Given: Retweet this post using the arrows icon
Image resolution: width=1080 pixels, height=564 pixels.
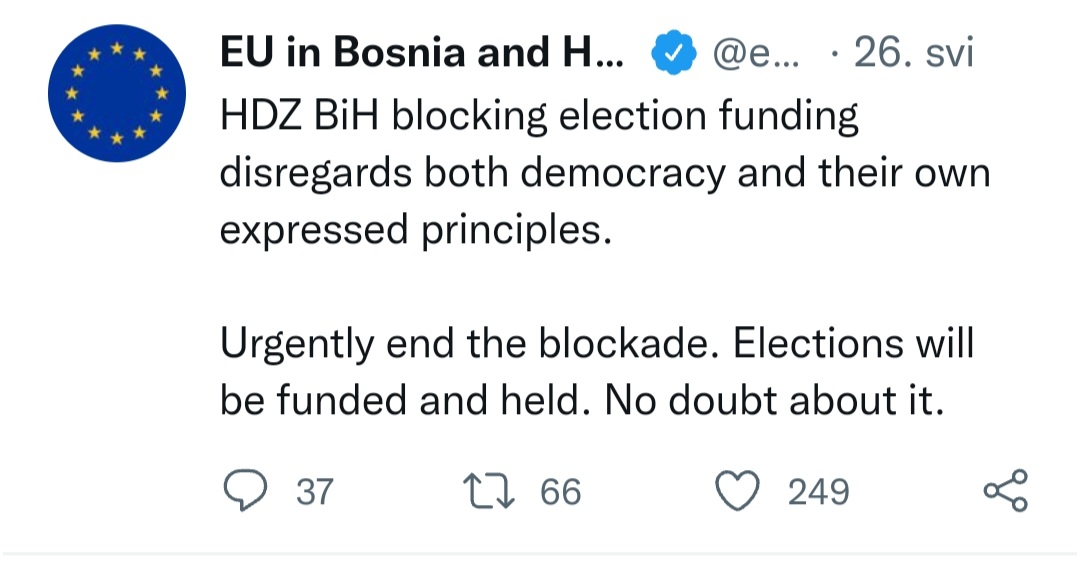Looking at the screenshot, I should 492,491.
